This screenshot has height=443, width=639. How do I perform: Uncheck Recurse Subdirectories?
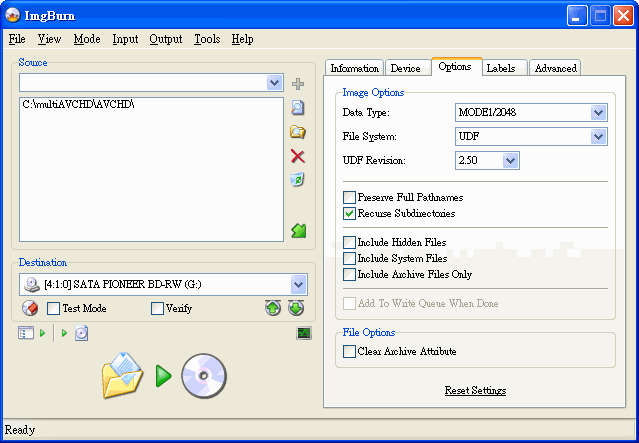coord(349,214)
